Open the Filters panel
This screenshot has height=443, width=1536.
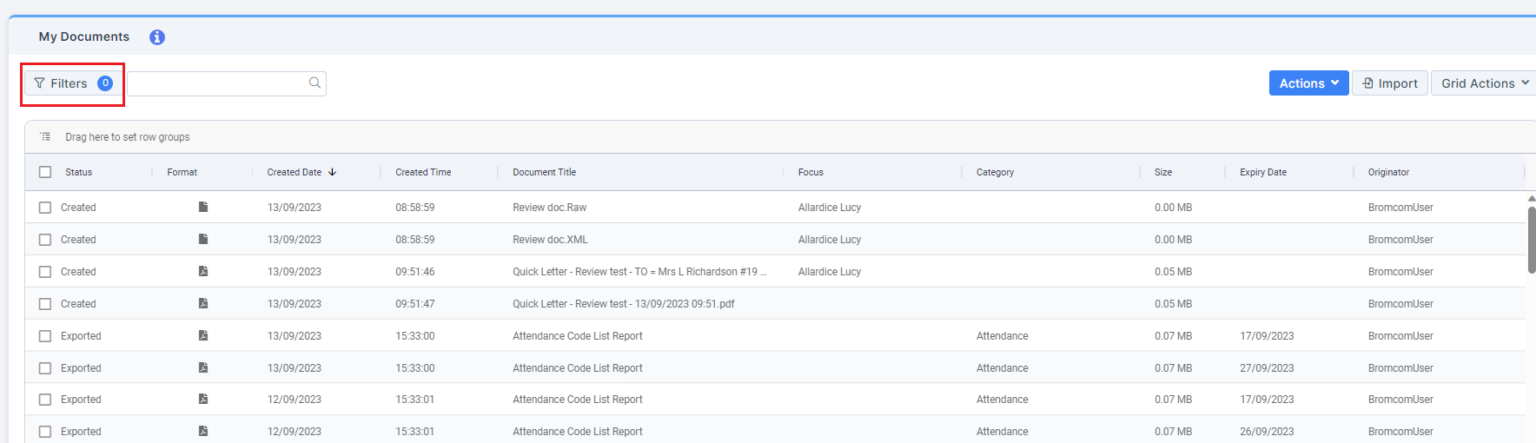coord(72,83)
